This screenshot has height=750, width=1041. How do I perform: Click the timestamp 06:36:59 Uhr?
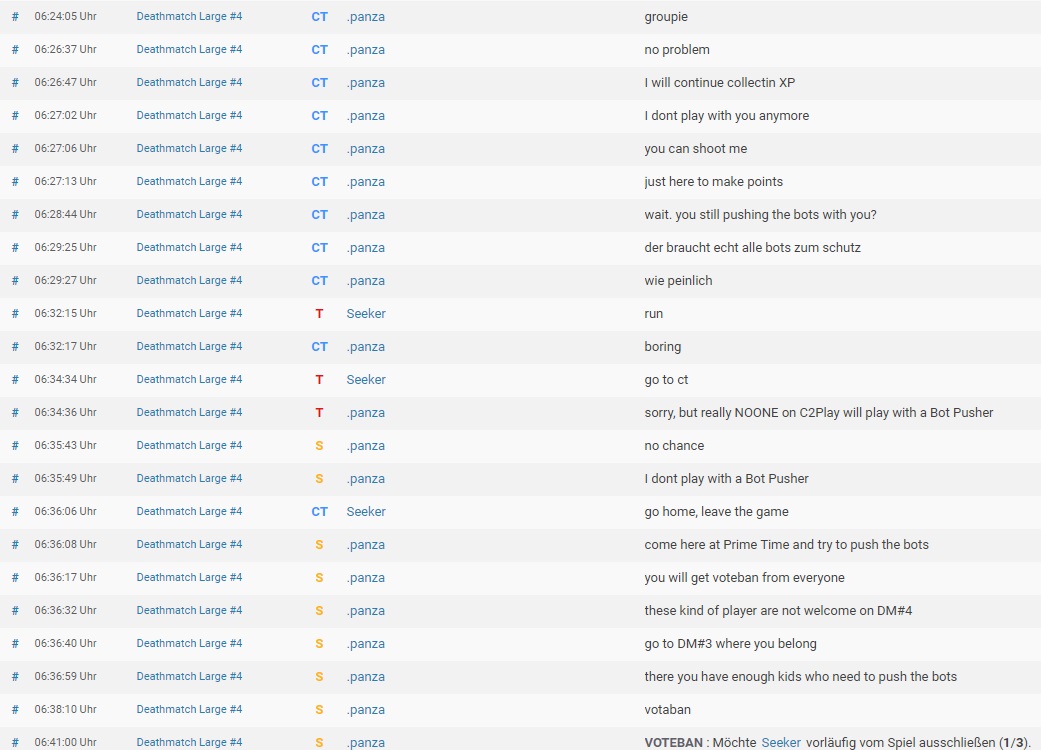pyautogui.click(x=66, y=676)
